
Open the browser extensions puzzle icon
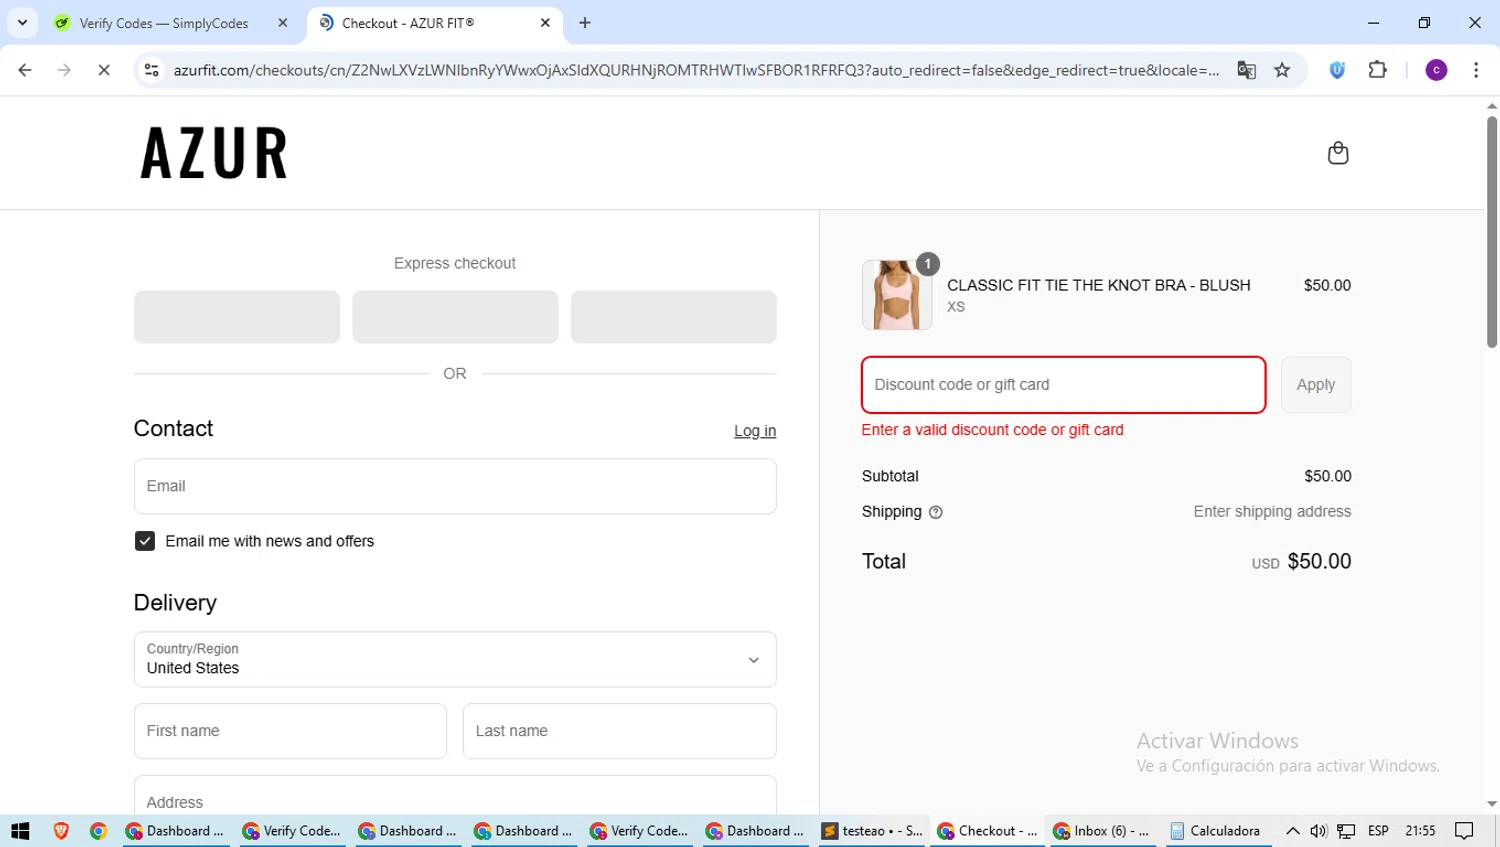tap(1377, 70)
